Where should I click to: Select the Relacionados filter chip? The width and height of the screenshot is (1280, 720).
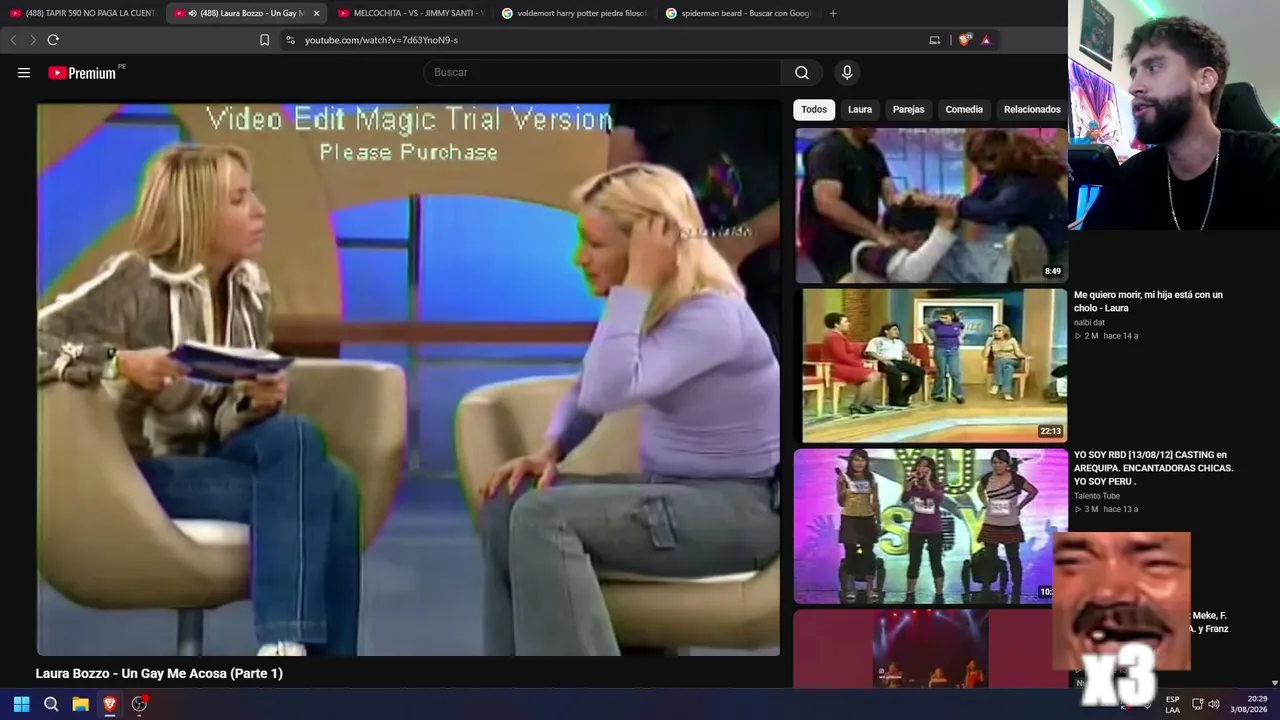tap(1032, 109)
